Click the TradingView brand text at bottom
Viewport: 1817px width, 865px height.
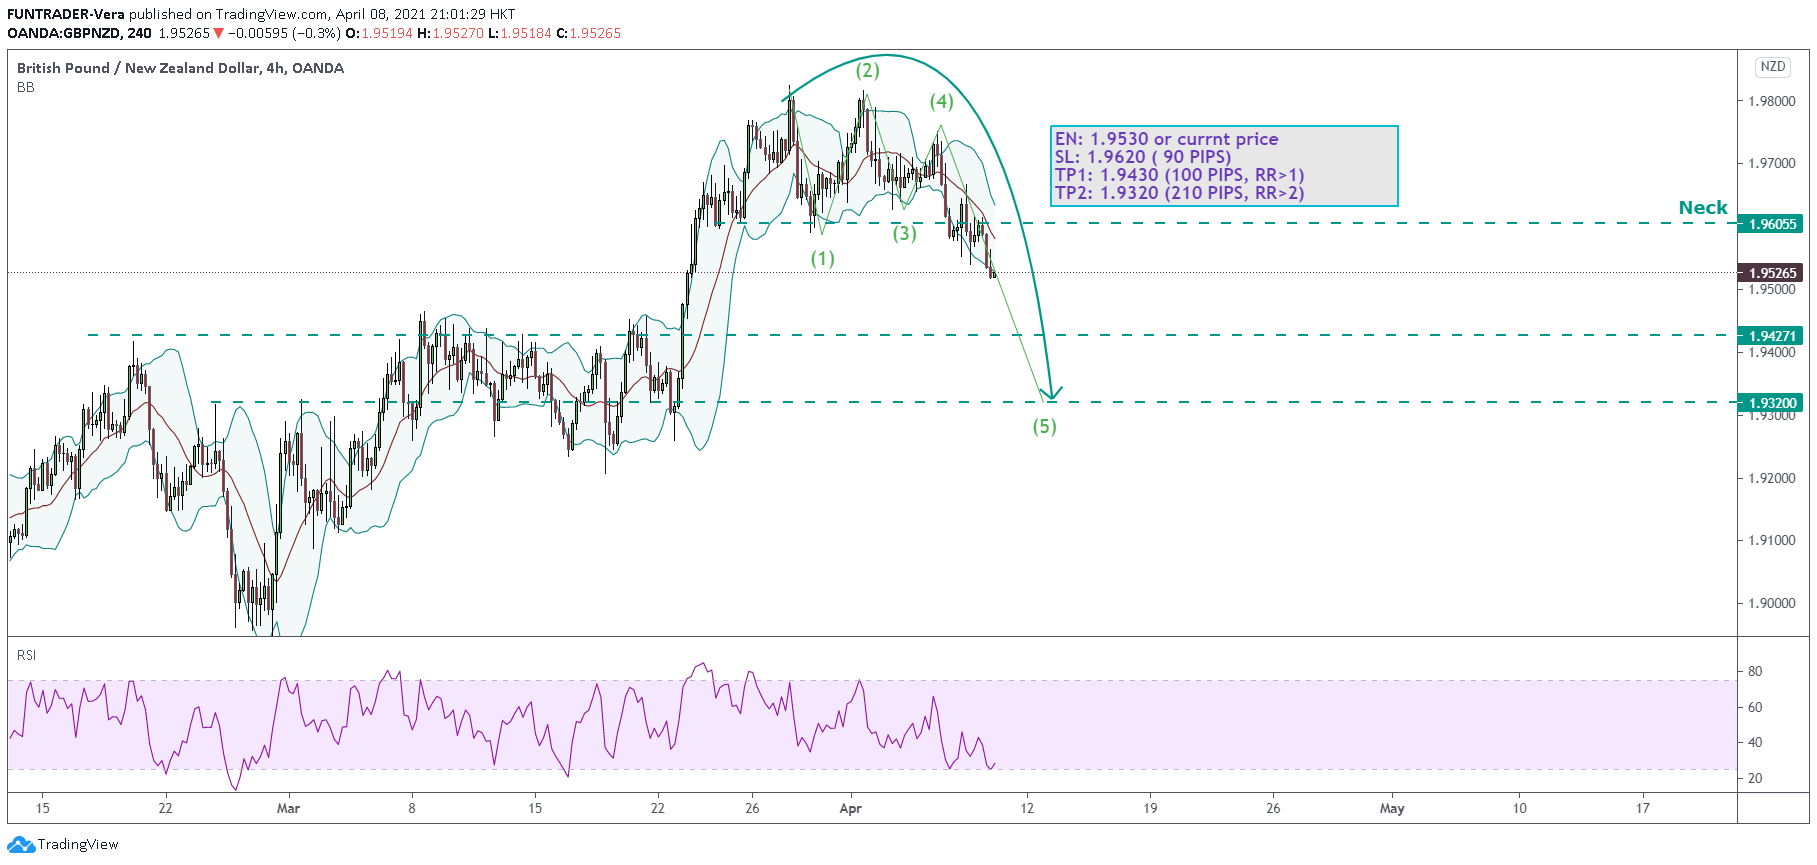(x=78, y=845)
